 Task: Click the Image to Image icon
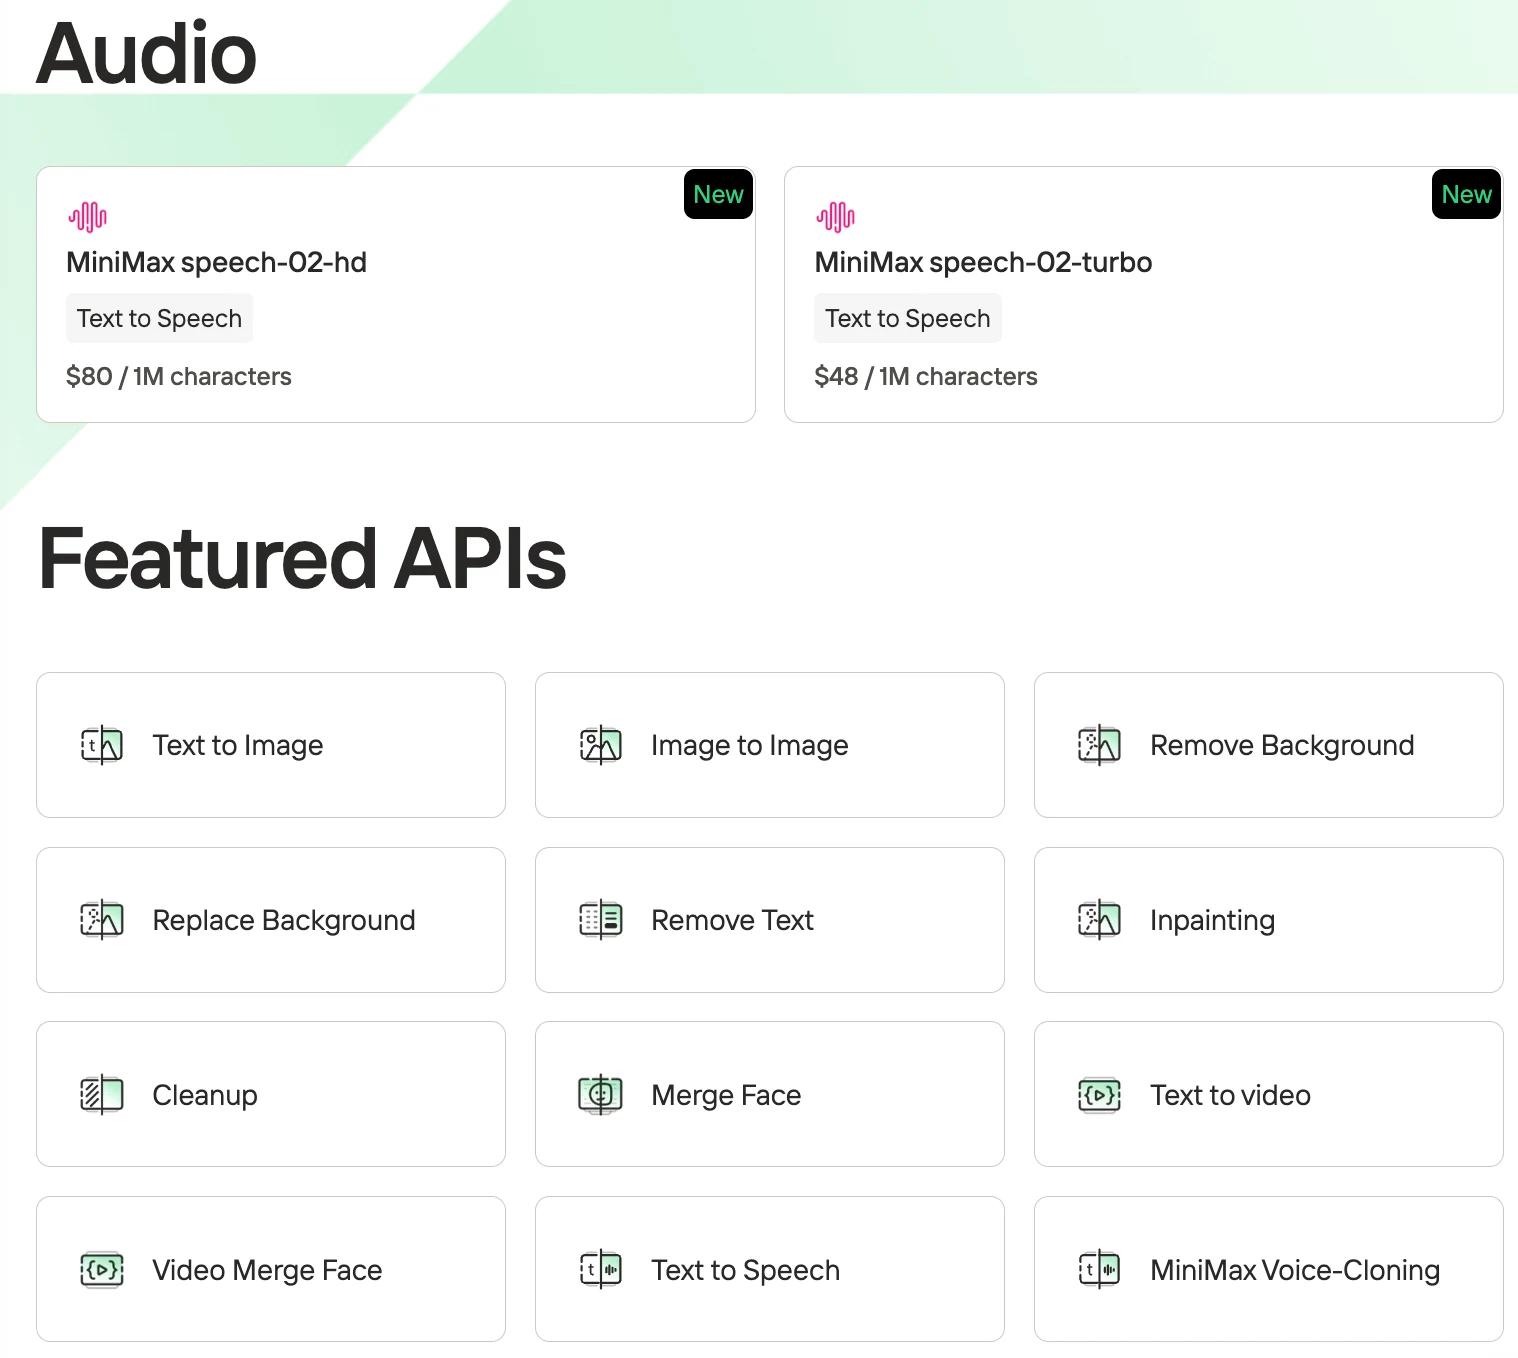600,745
